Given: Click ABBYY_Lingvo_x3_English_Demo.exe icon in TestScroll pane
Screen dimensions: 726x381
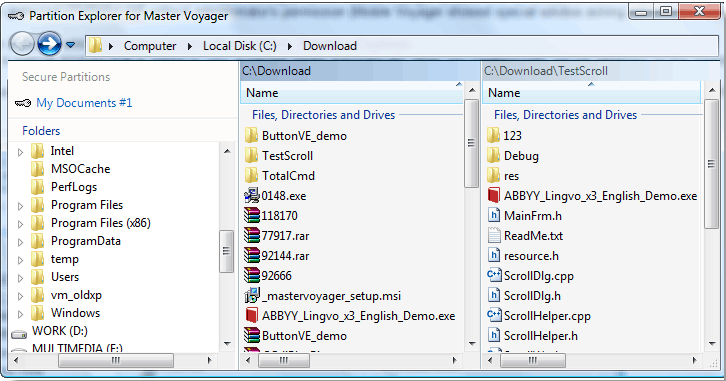Looking at the screenshot, I should [x=494, y=196].
